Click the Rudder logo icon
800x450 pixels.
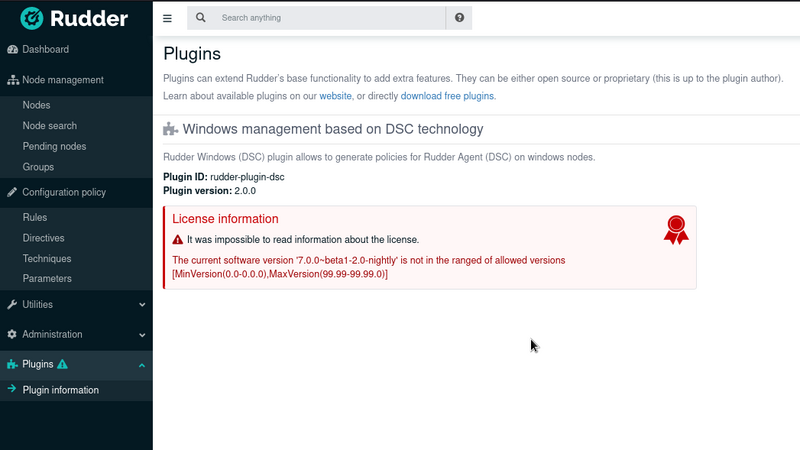32,18
